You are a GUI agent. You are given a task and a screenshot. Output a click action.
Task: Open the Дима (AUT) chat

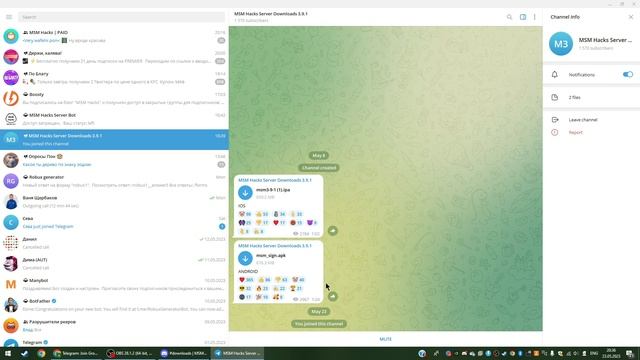click(114, 264)
